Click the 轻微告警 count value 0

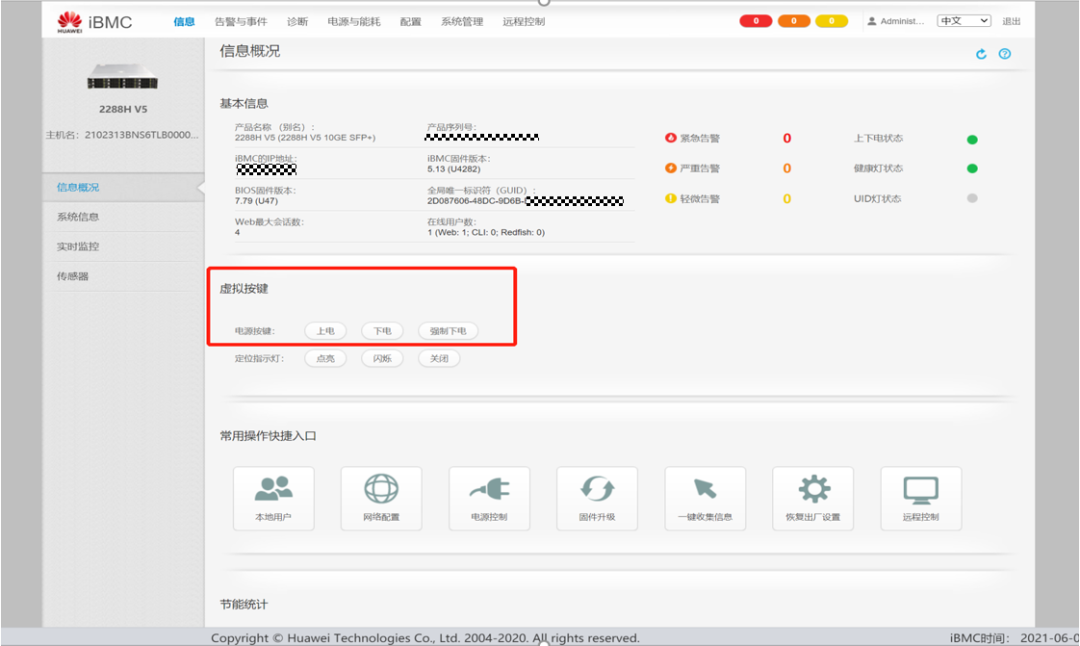click(x=787, y=199)
